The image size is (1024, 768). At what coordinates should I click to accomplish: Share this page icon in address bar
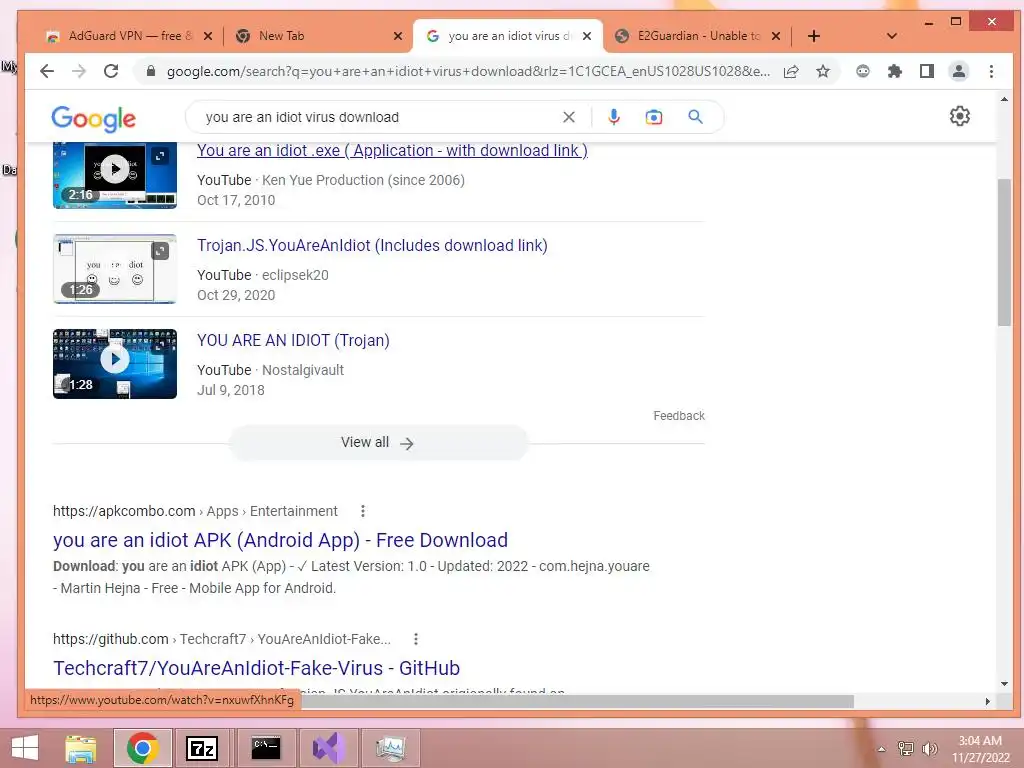tap(791, 71)
